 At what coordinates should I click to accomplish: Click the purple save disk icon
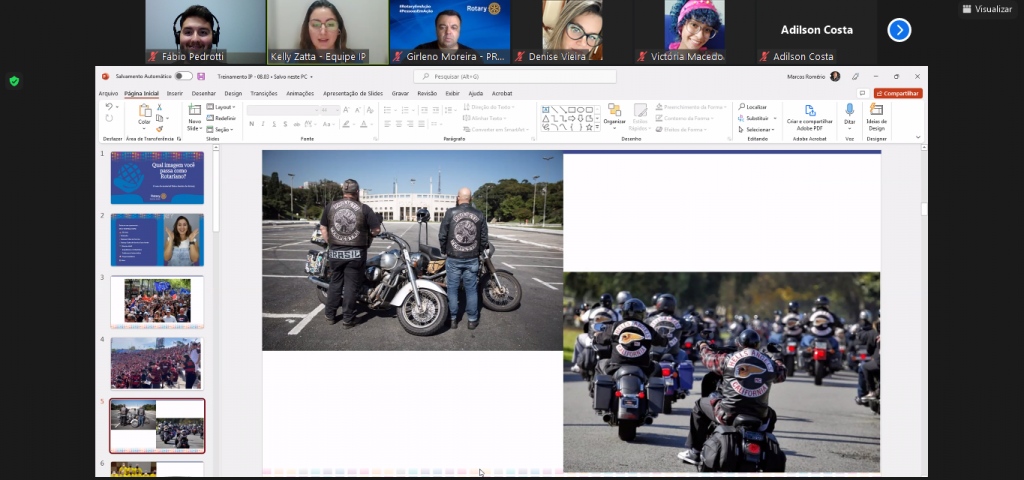point(201,76)
